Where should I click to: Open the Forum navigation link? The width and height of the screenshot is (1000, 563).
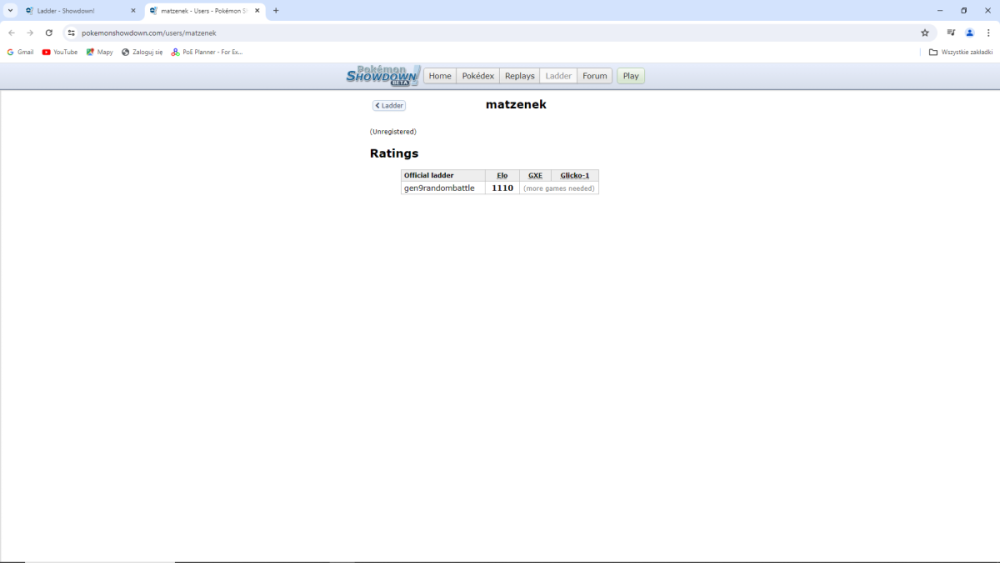595,76
